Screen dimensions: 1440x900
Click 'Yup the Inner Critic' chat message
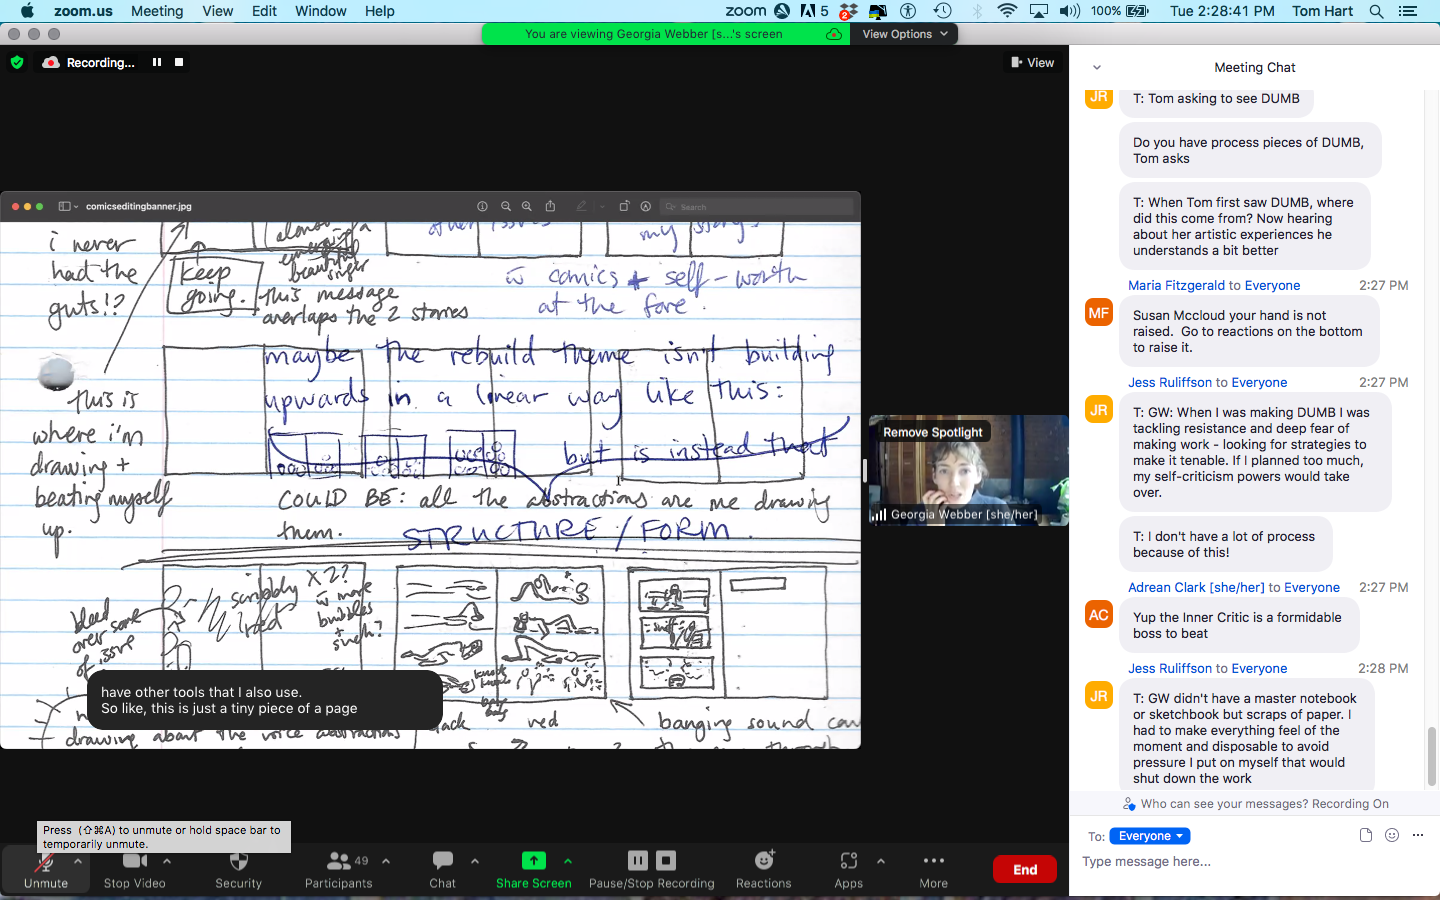click(x=1238, y=625)
